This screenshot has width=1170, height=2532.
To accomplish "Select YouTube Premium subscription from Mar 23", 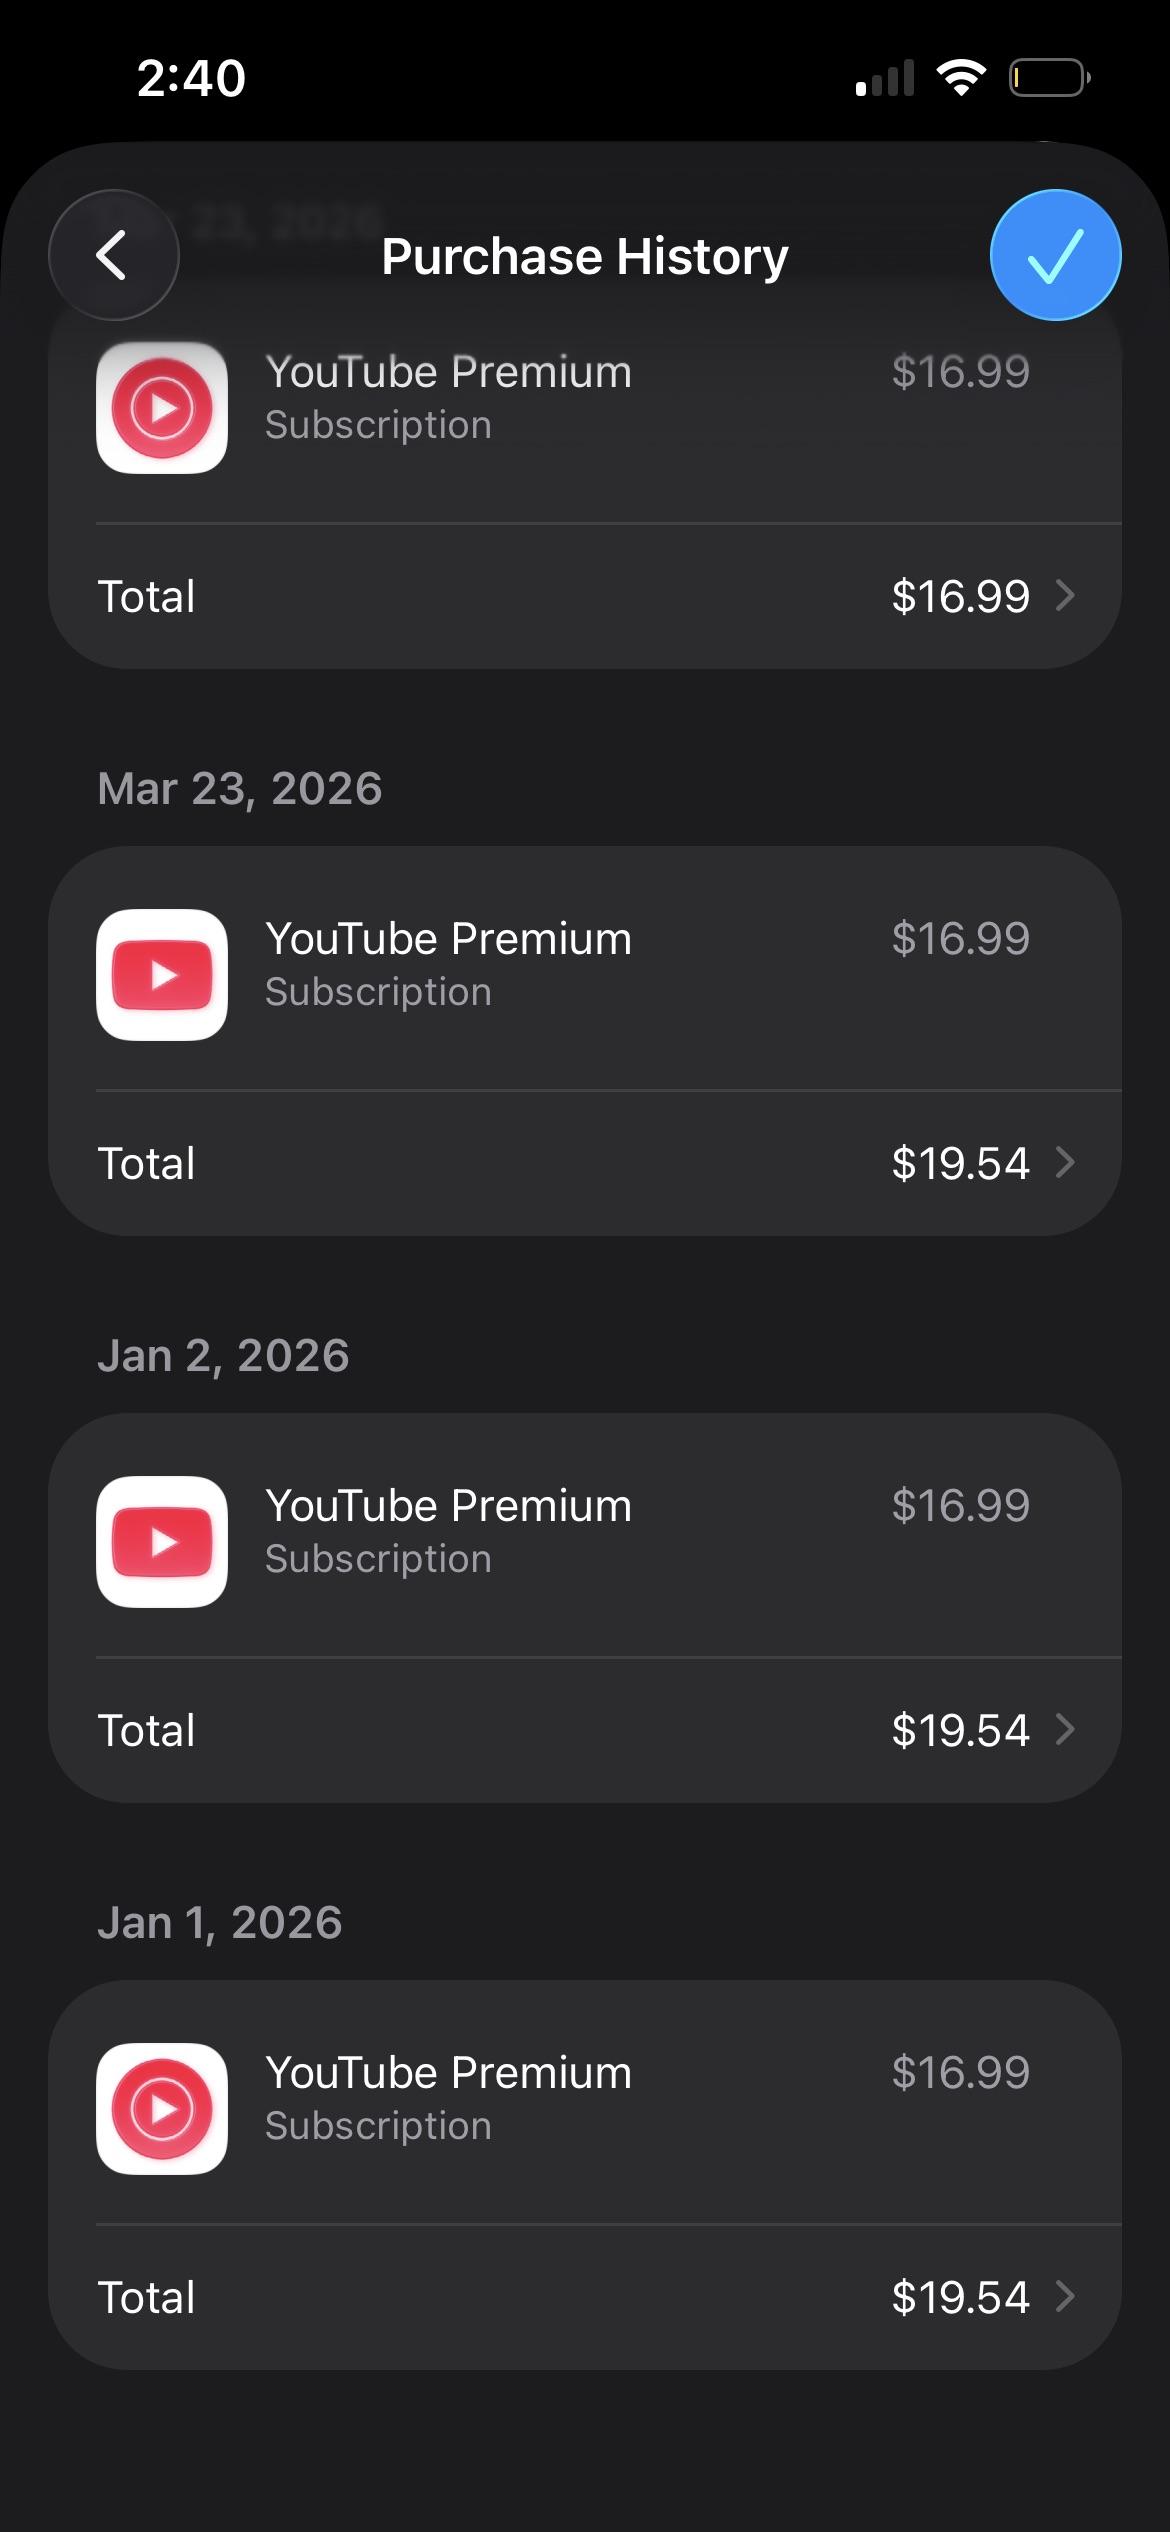I will coord(585,969).
